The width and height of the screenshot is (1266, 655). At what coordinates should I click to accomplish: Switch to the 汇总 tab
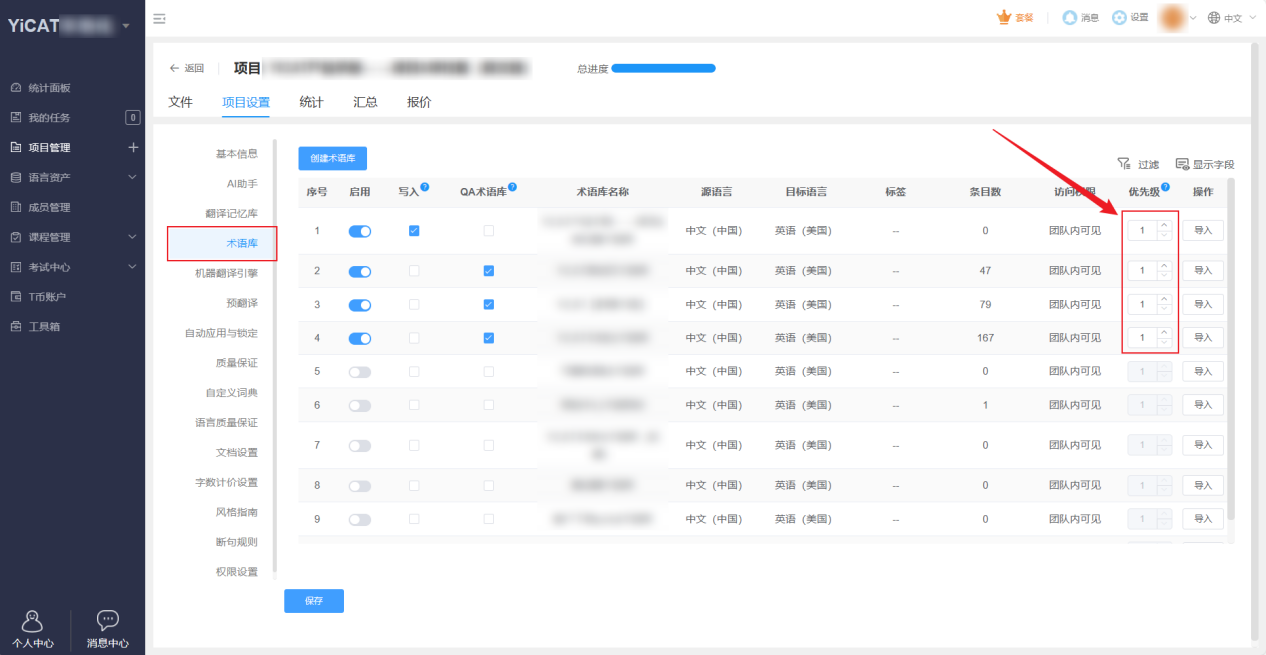coord(365,102)
